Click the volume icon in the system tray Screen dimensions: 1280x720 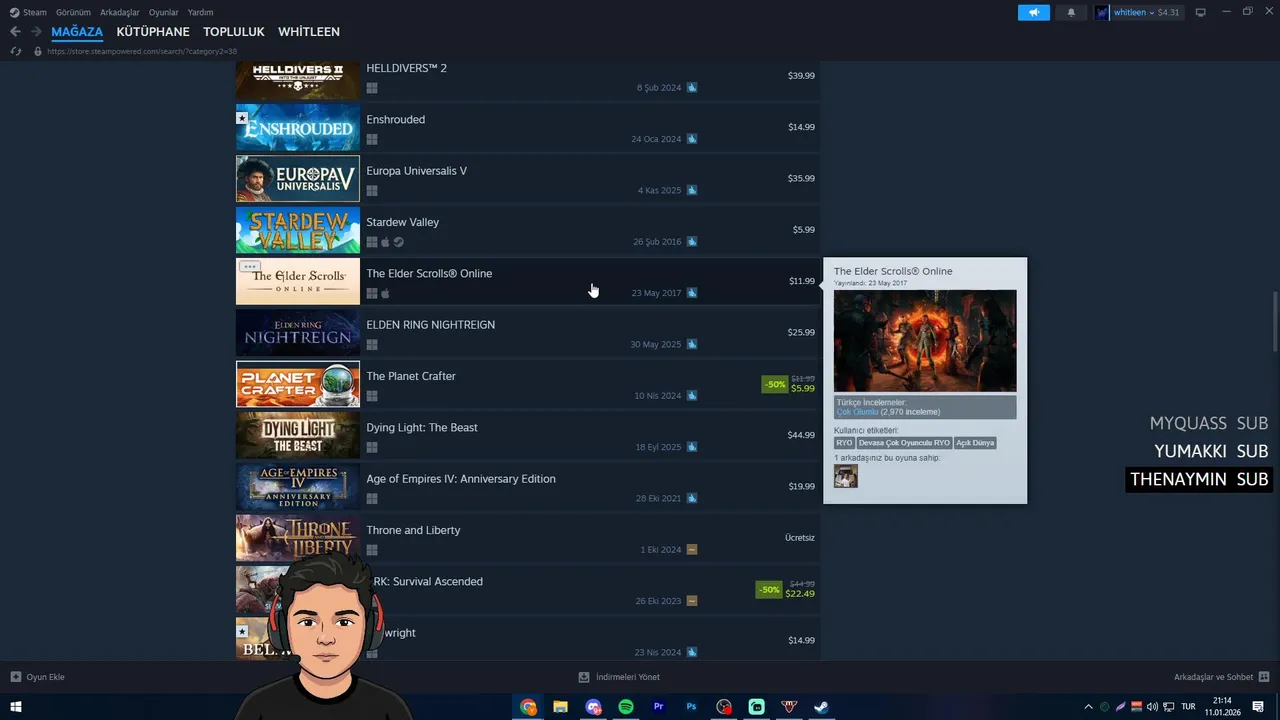click(1152, 707)
